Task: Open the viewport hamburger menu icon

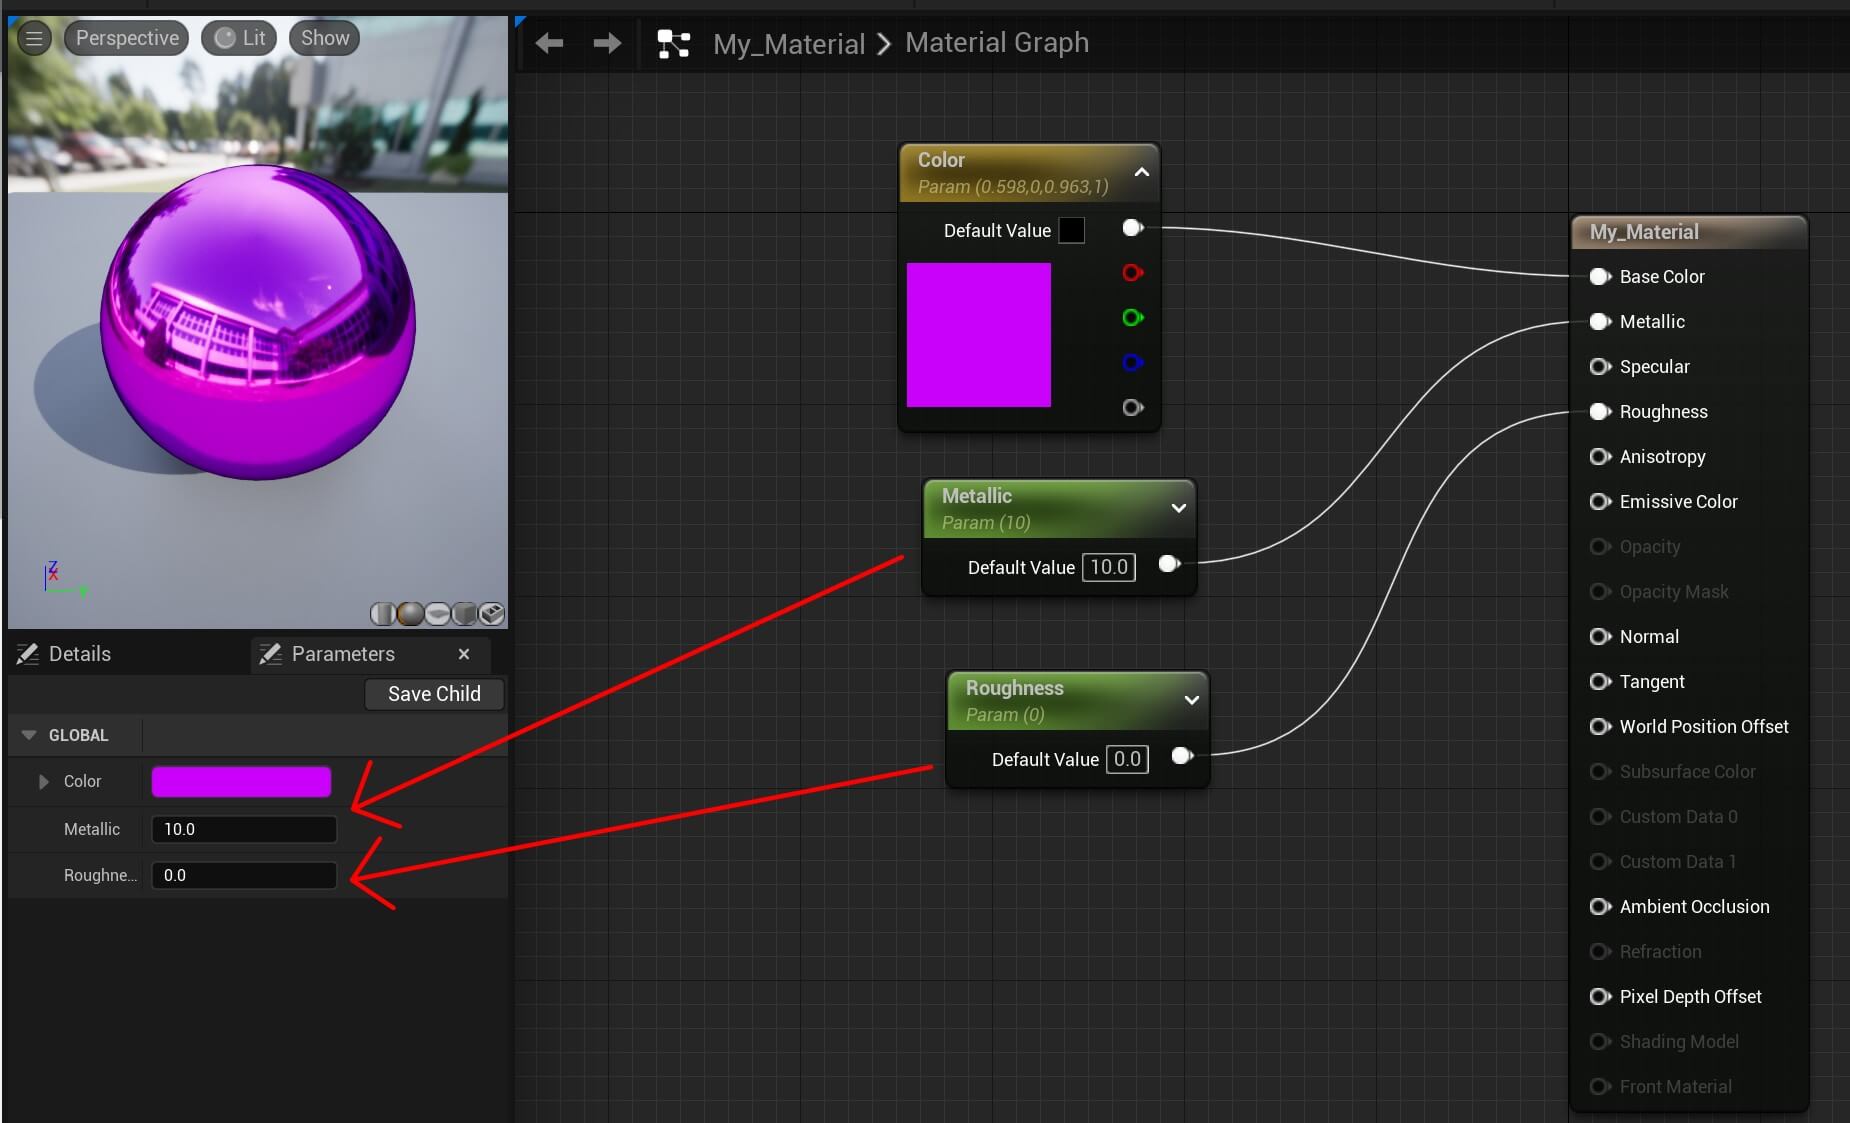Action: click(33, 37)
